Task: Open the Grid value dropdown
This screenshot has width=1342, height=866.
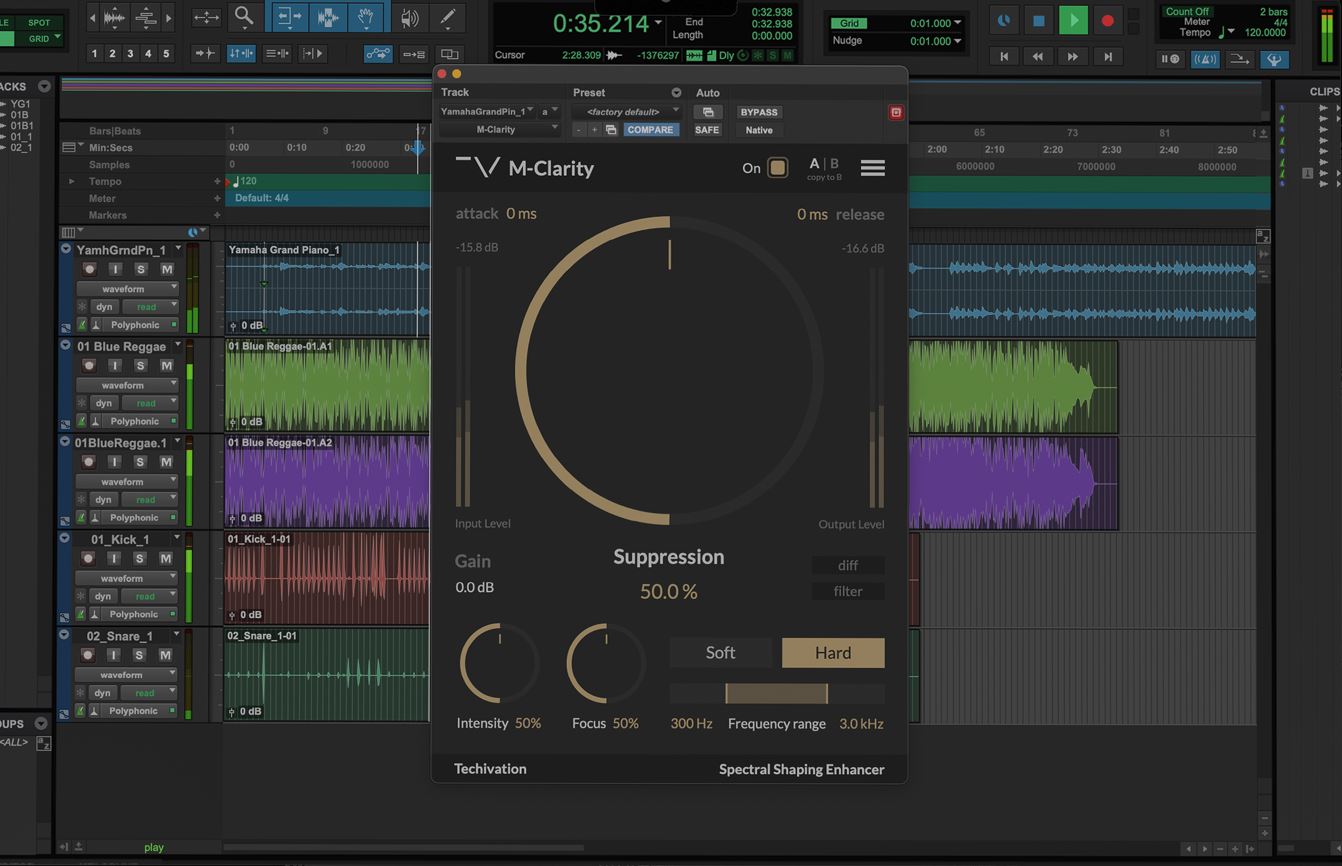Action: click(x=957, y=23)
